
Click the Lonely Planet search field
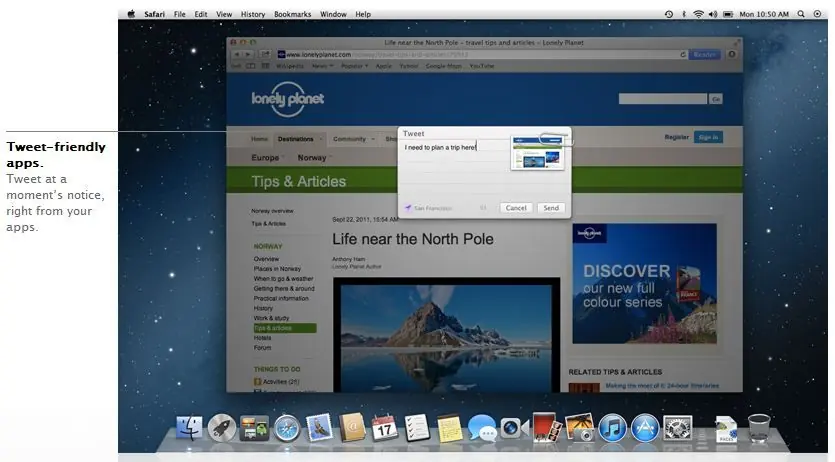click(662, 99)
